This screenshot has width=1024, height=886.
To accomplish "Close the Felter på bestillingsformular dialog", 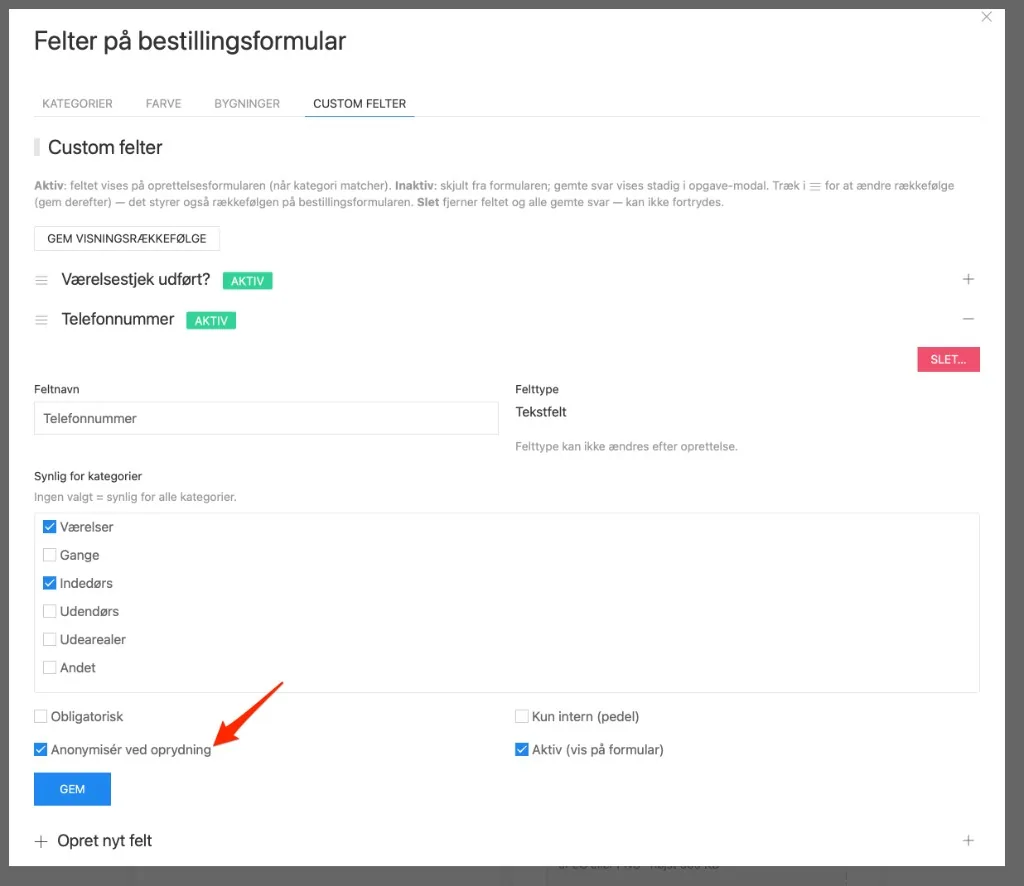I will click(986, 17).
